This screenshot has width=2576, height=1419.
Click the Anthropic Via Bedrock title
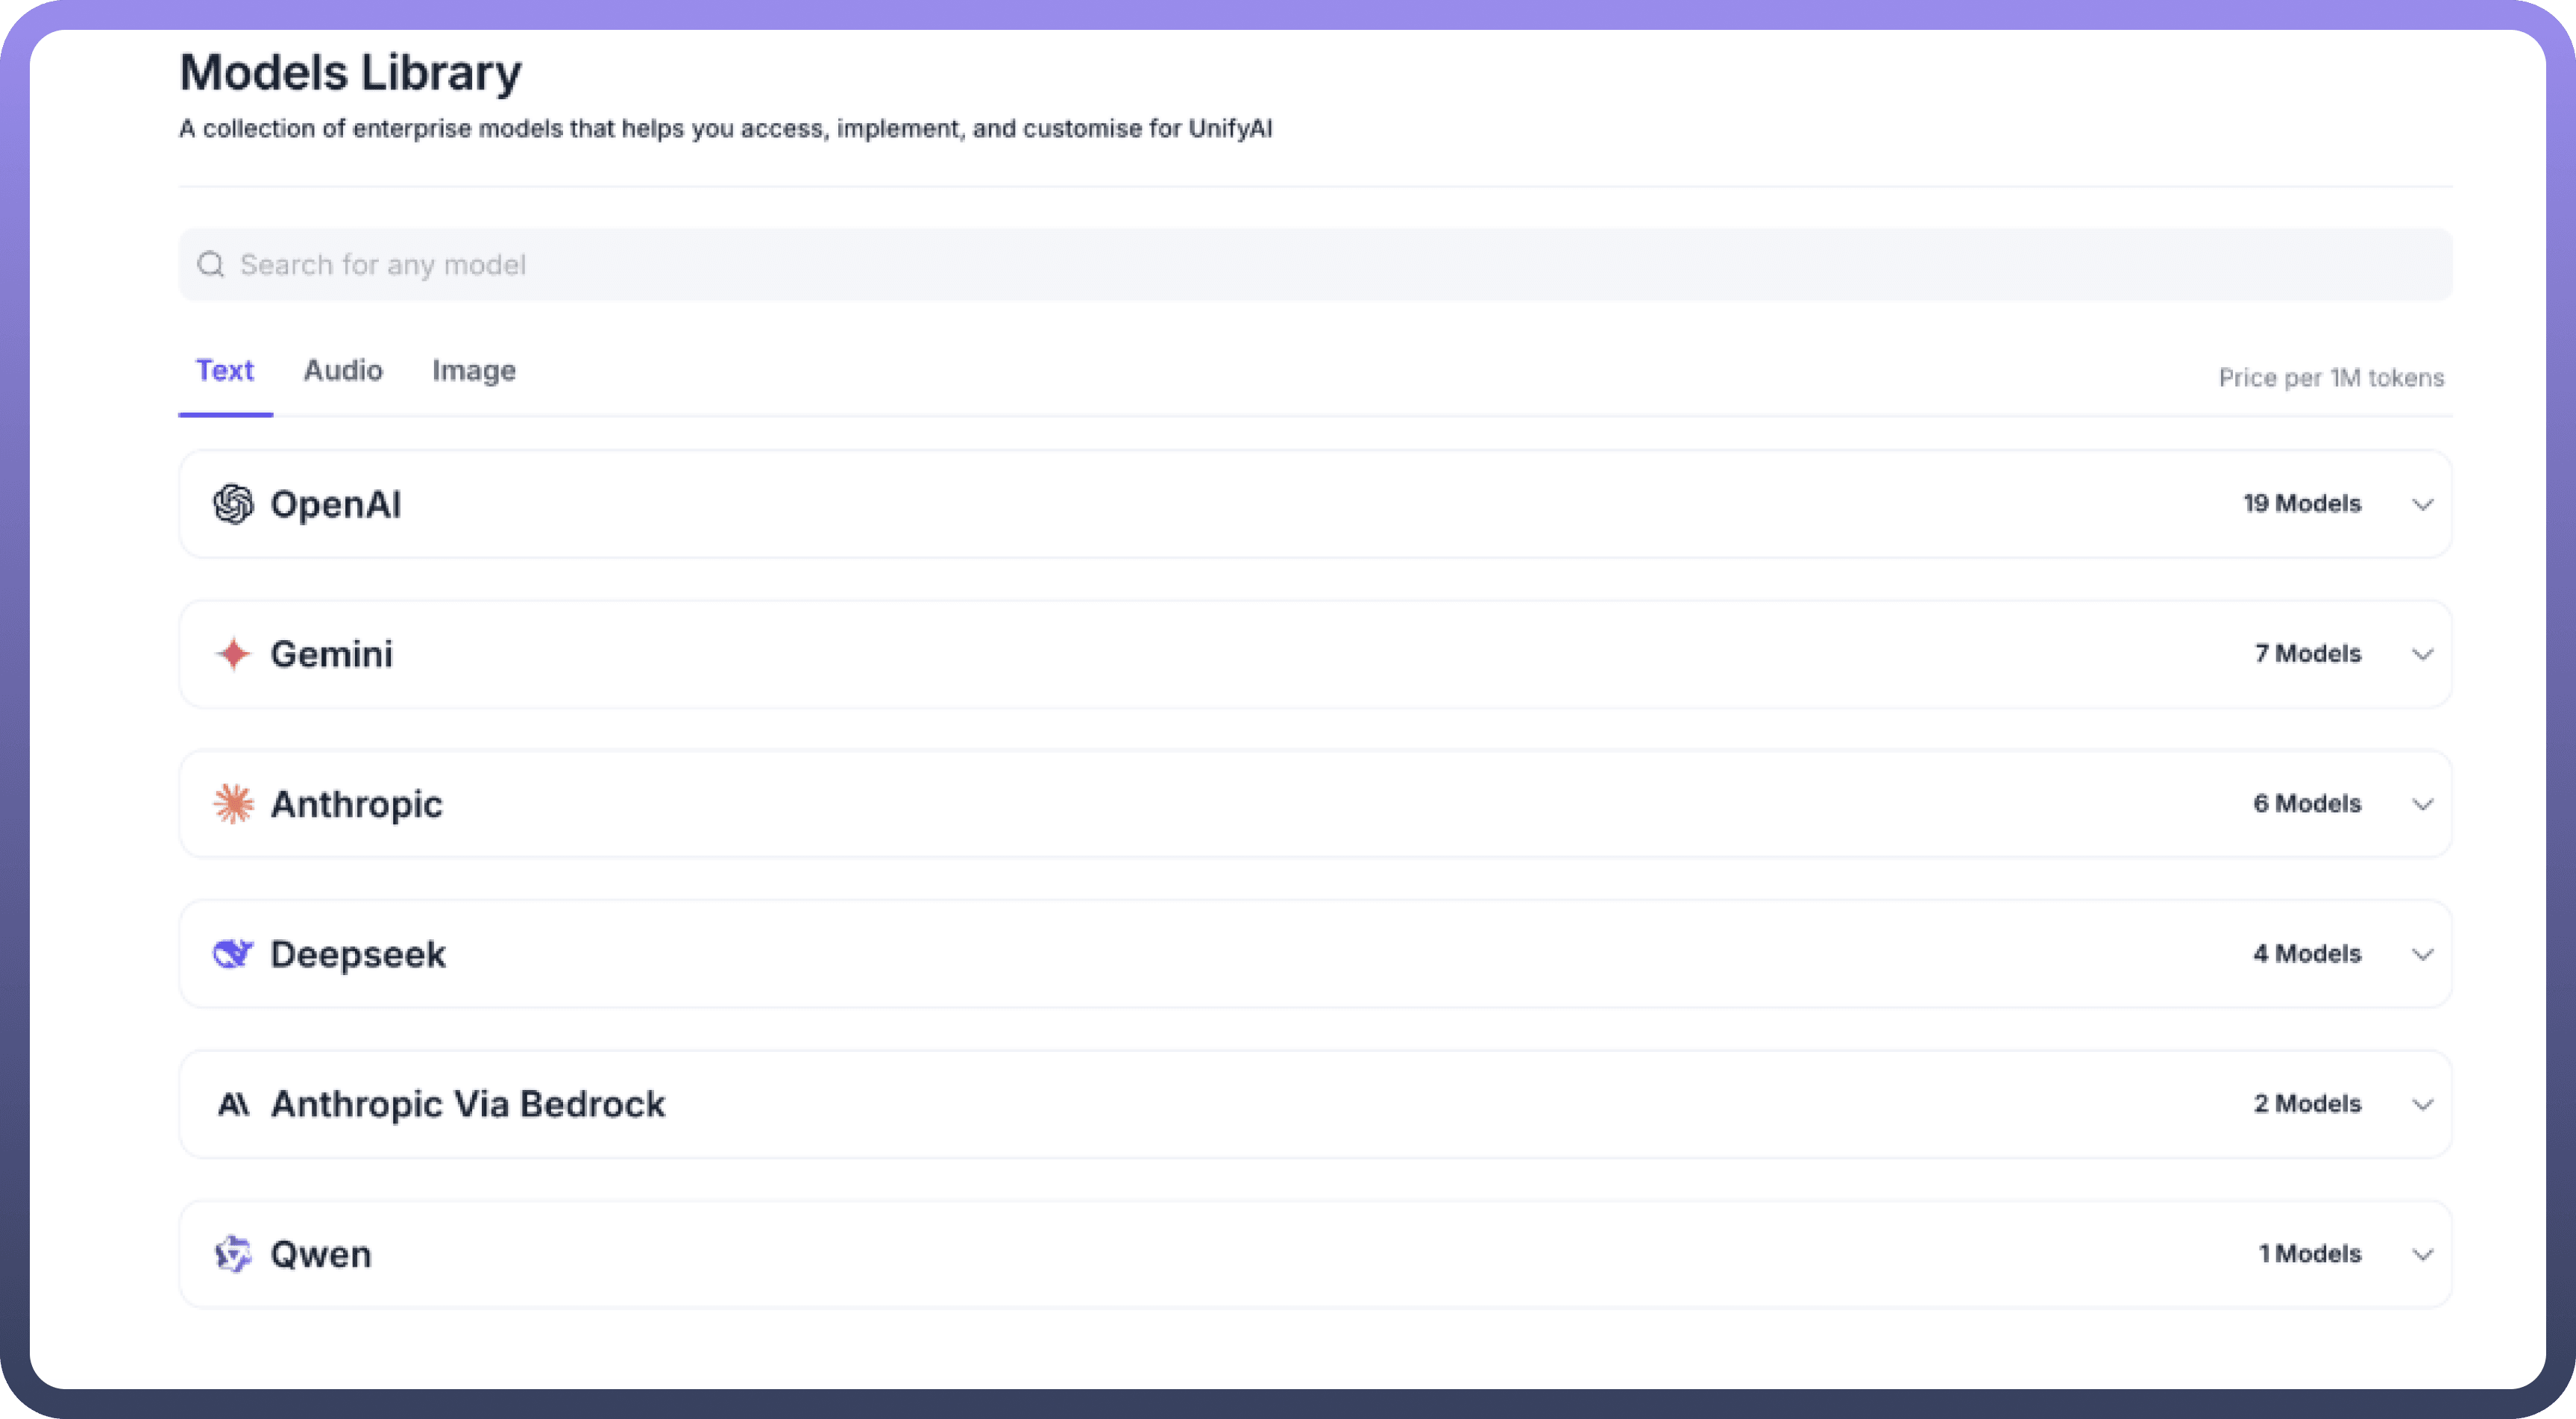(467, 1104)
